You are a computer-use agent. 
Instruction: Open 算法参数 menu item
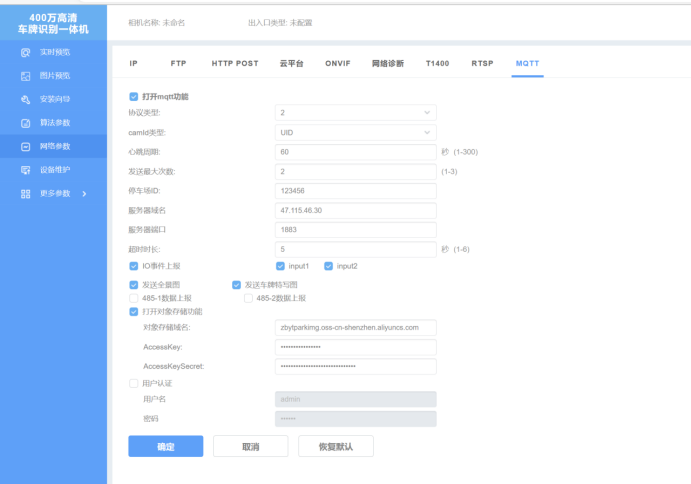pos(53,123)
